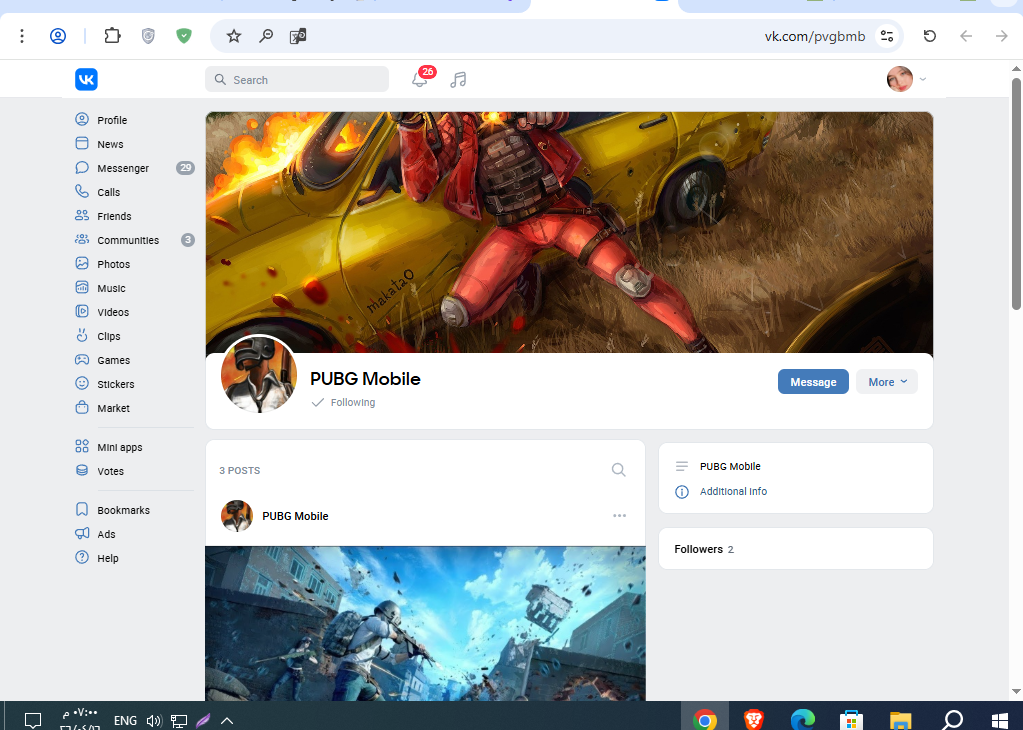This screenshot has width=1023, height=730.
Task: Open the site settings icon in the address bar
Action: [x=887, y=36]
